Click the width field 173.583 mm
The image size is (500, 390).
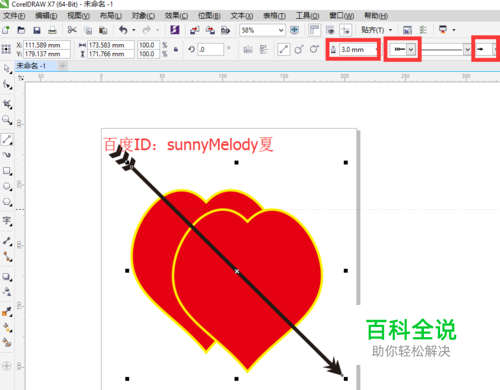coord(111,45)
